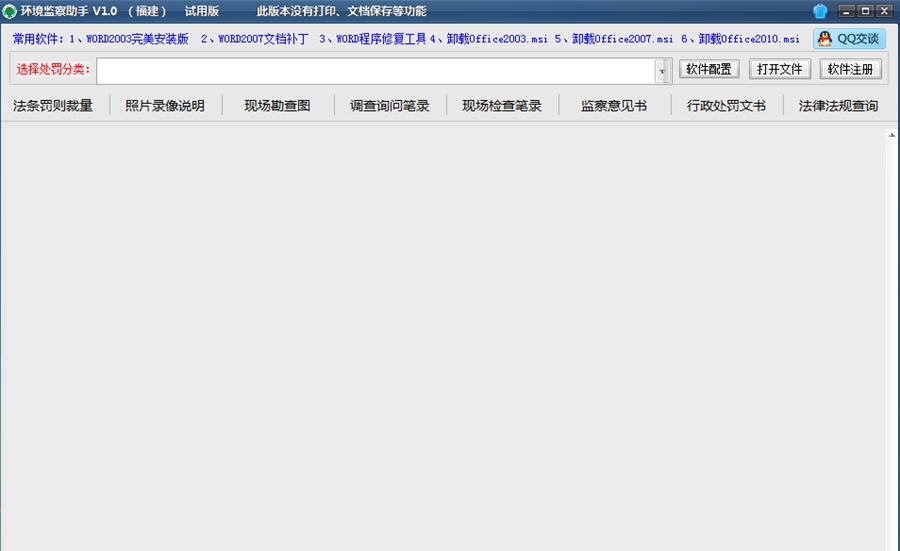Open the 法条罚则裁量 tab

pyautogui.click(x=53, y=106)
